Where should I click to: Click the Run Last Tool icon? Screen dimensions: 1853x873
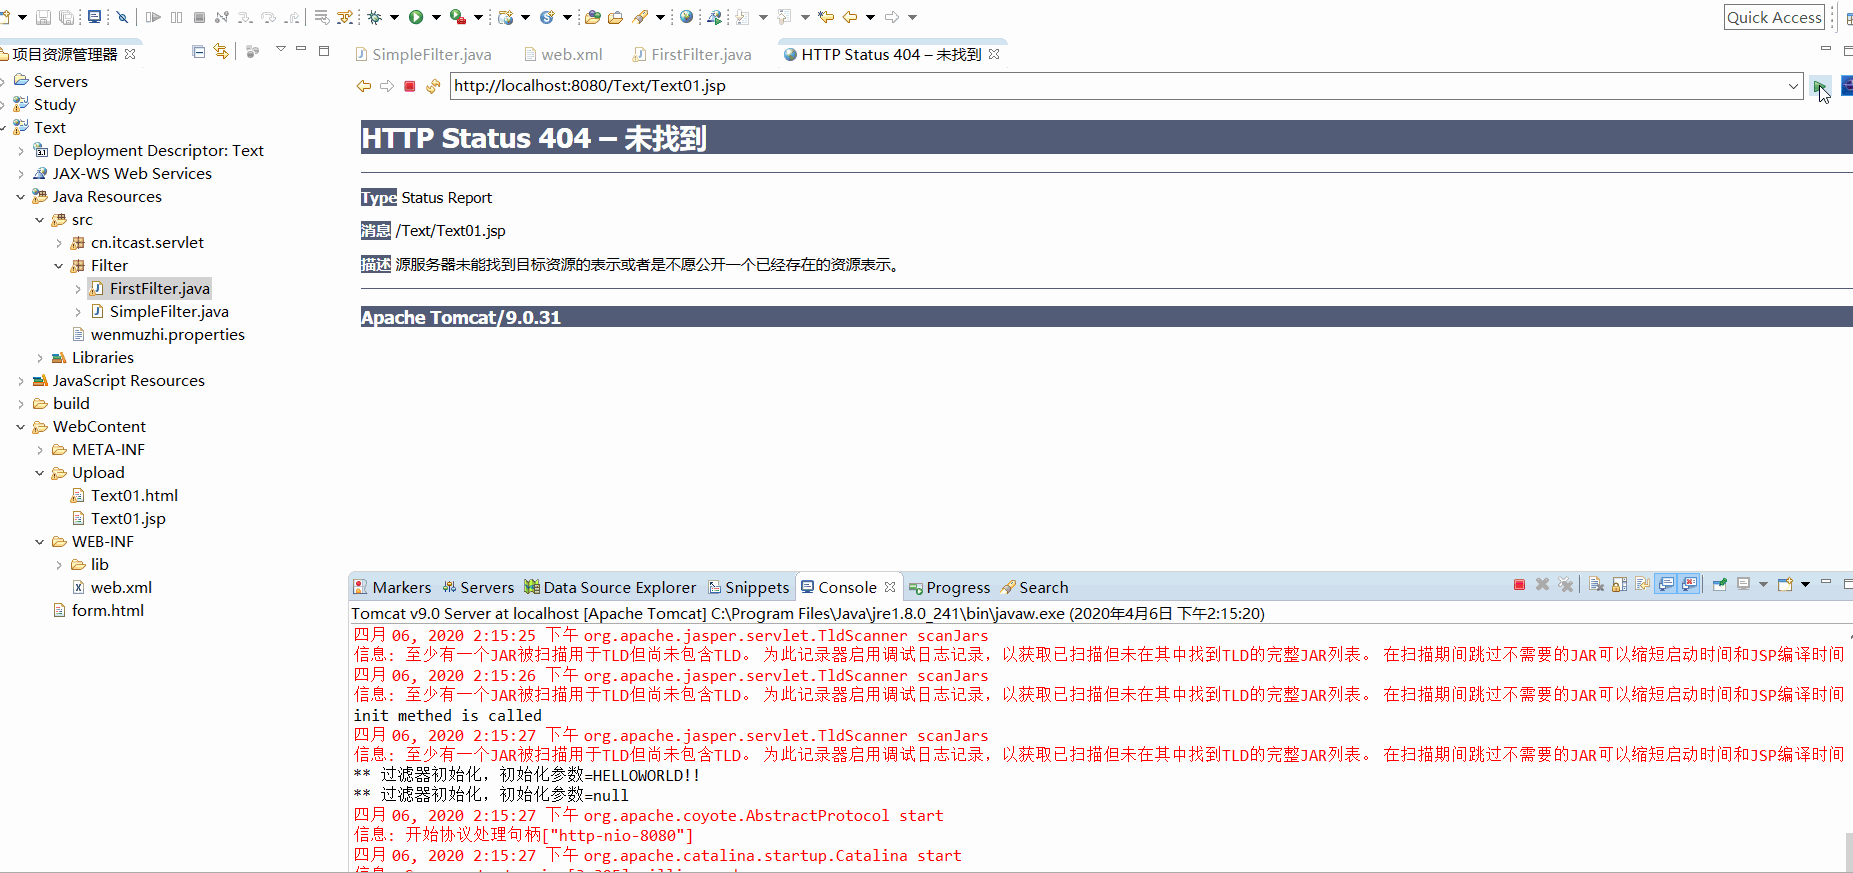(458, 17)
